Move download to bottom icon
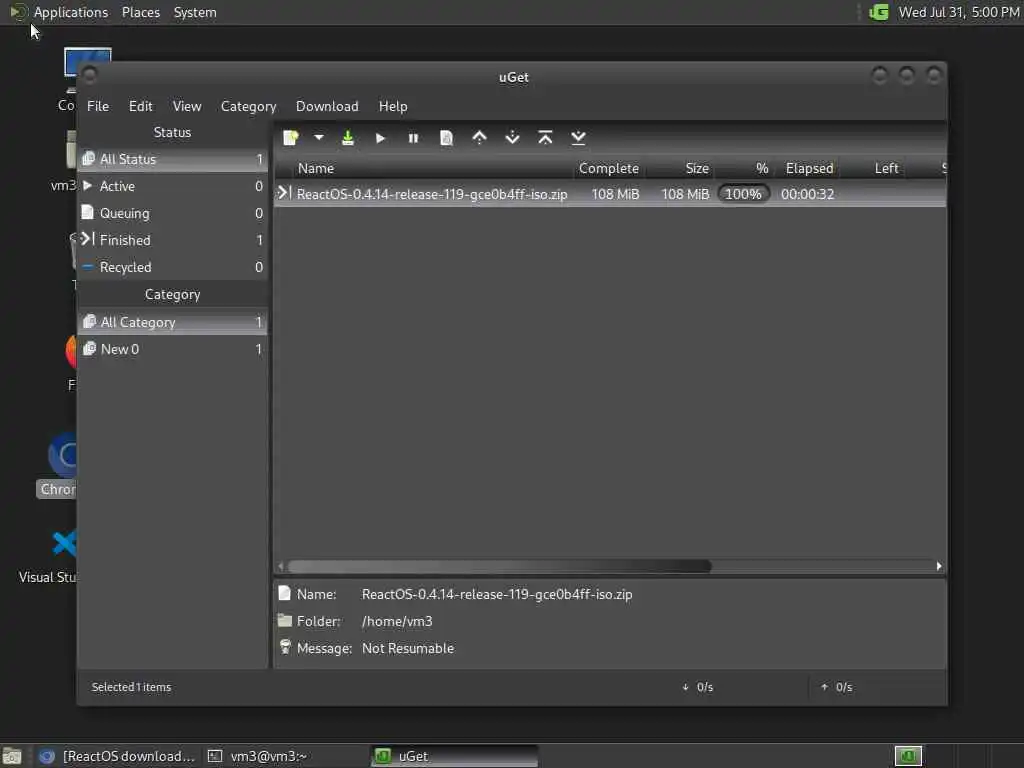This screenshot has width=1024, height=768. pos(578,138)
